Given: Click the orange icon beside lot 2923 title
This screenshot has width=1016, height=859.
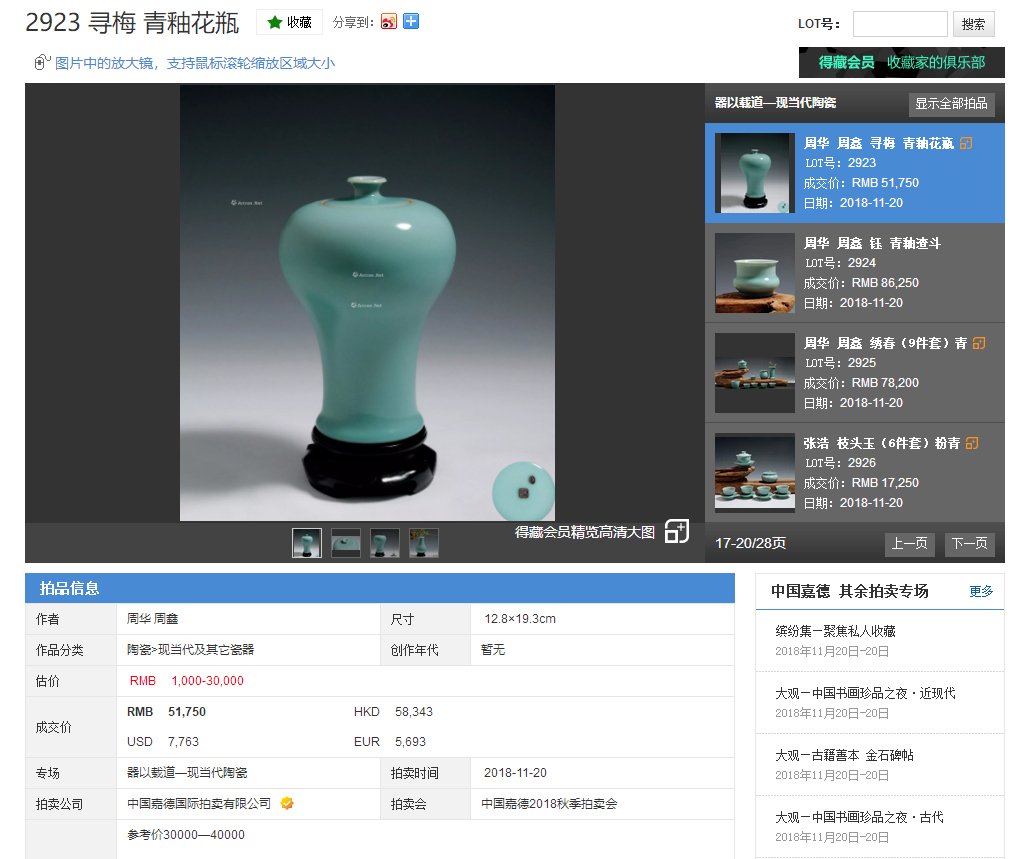Looking at the screenshot, I should click(x=966, y=143).
